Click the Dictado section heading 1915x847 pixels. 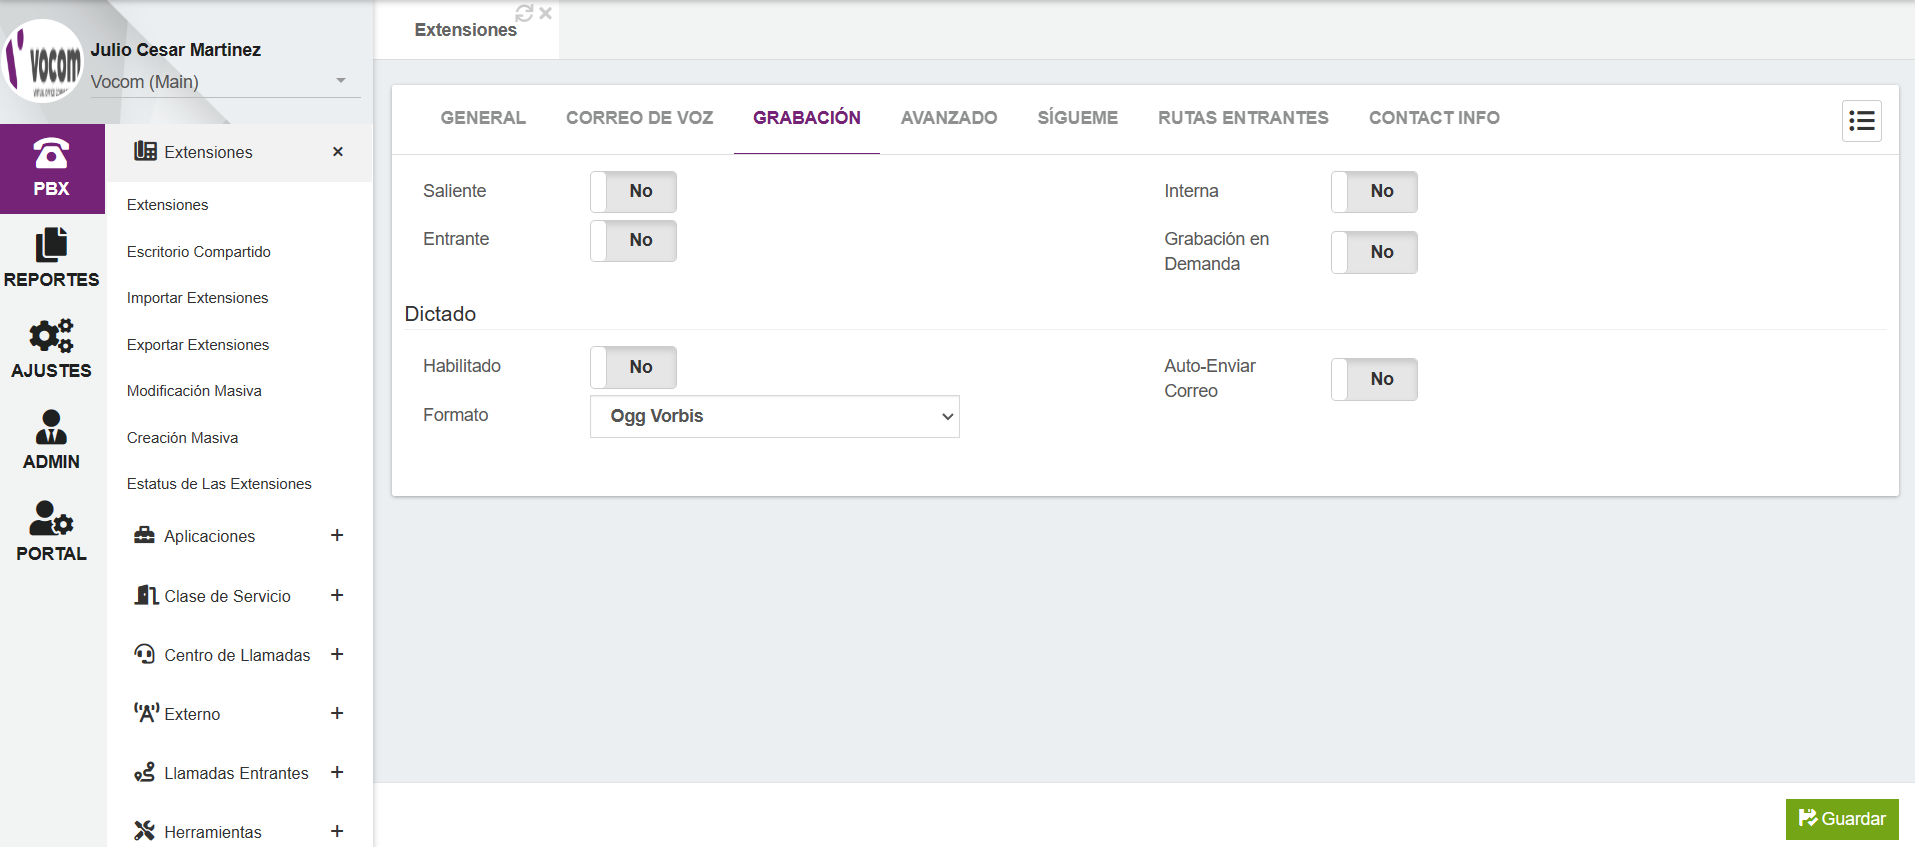[440, 314]
